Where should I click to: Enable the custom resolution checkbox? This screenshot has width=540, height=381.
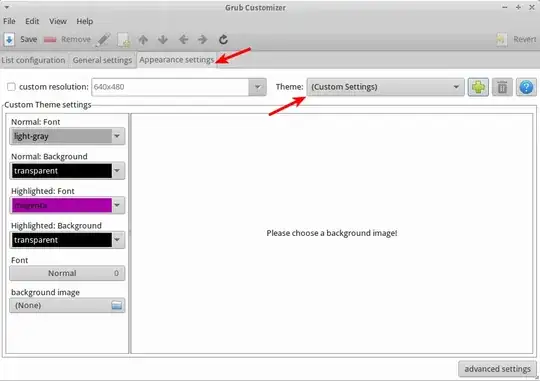[11, 87]
